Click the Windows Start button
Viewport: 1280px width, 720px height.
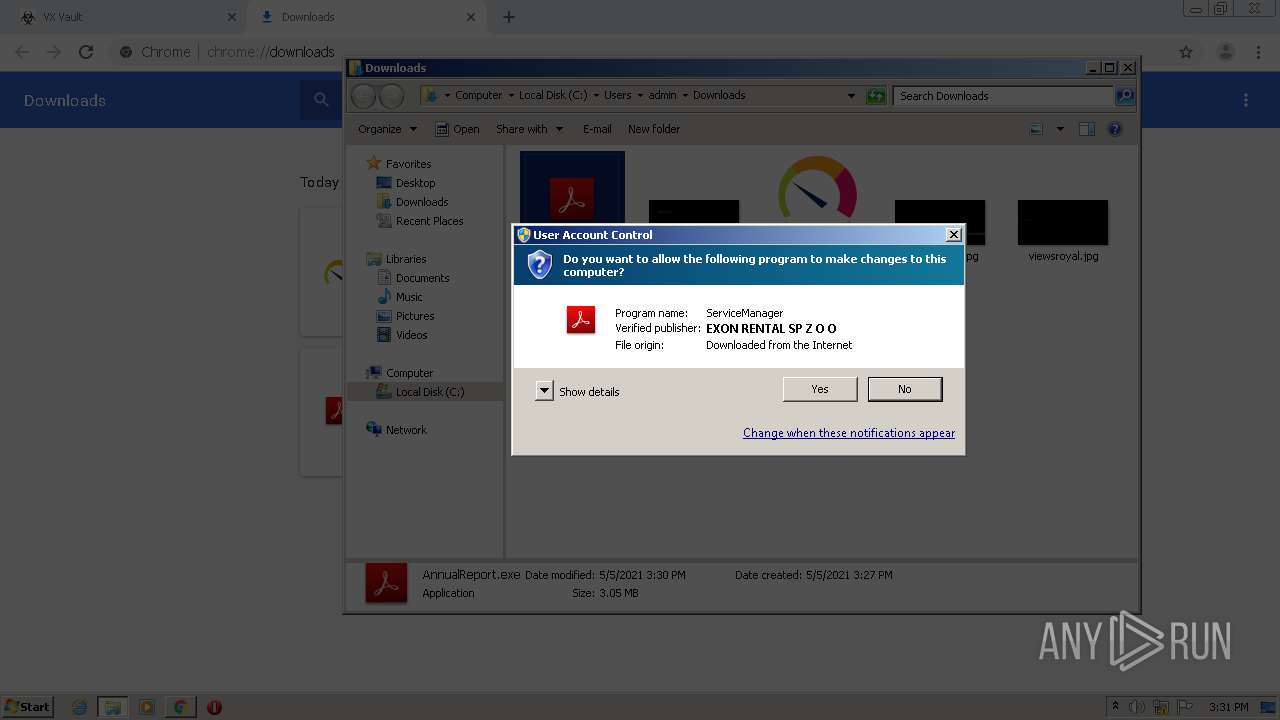[x=28, y=707]
